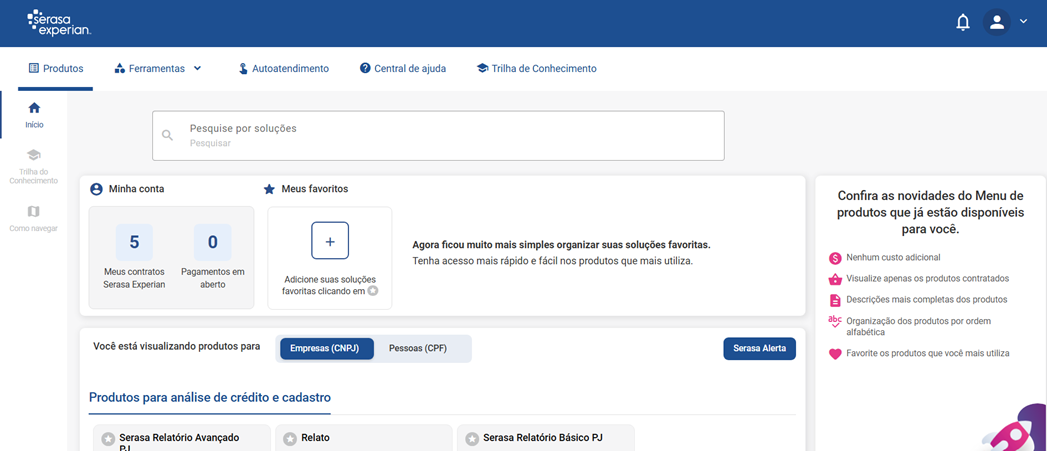The width and height of the screenshot is (1047, 451).
Task: Open the user profile avatar
Action: click(996, 23)
